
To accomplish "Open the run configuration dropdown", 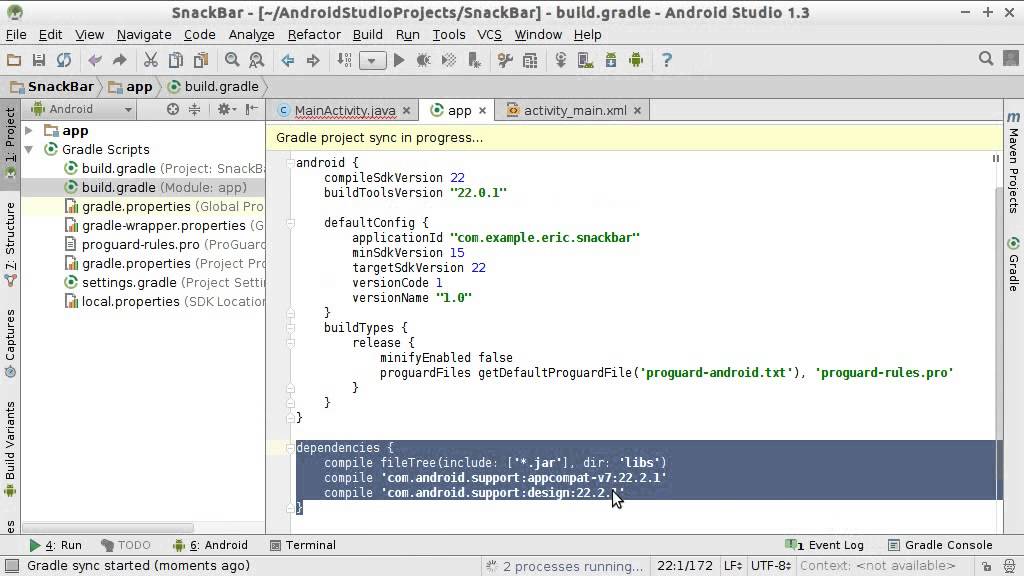I will [x=372, y=61].
